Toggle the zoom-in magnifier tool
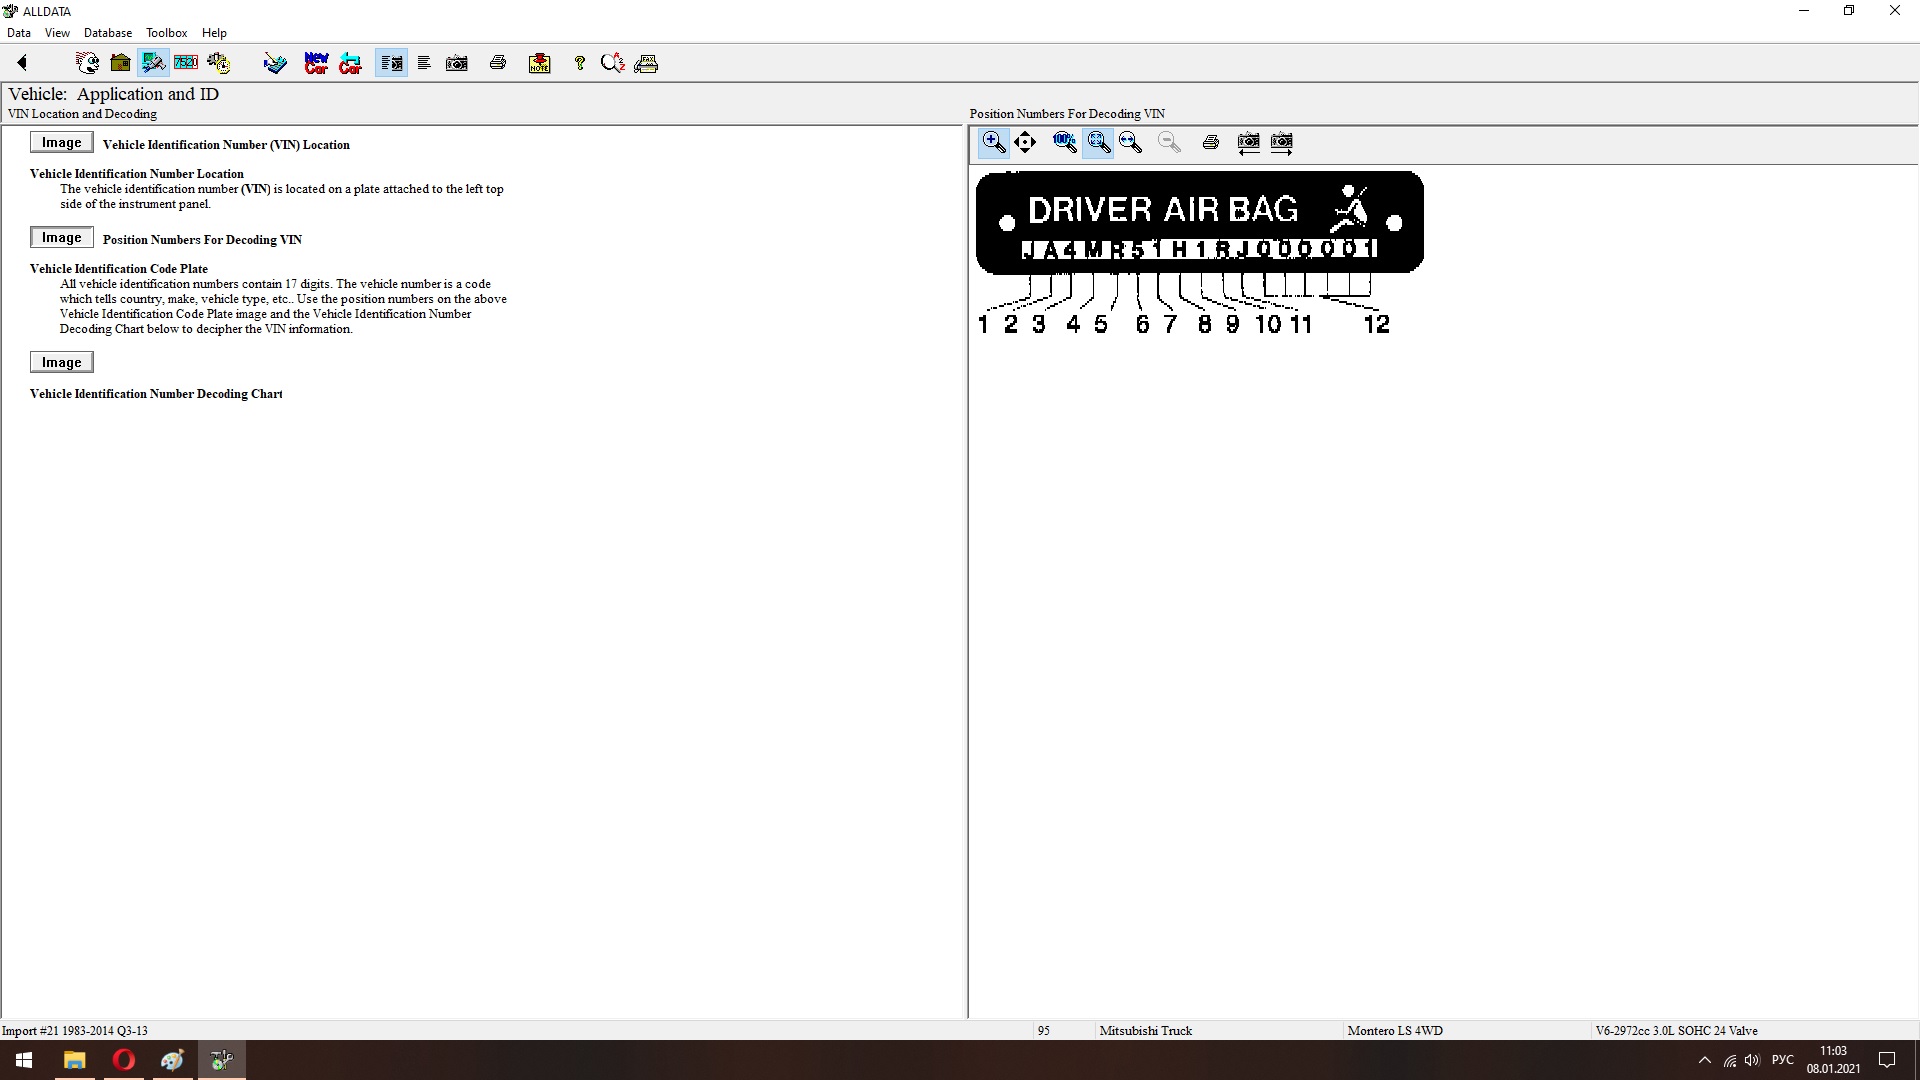The image size is (1920, 1080). pyautogui.click(x=993, y=142)
